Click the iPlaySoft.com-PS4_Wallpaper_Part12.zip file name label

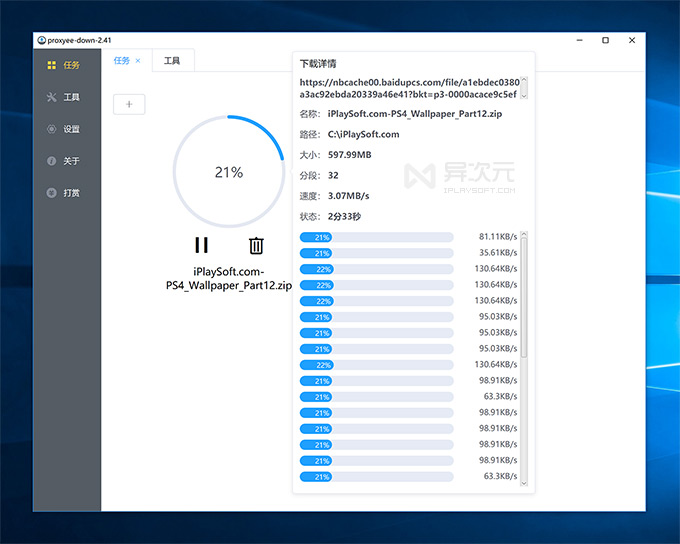click(229, 278)
